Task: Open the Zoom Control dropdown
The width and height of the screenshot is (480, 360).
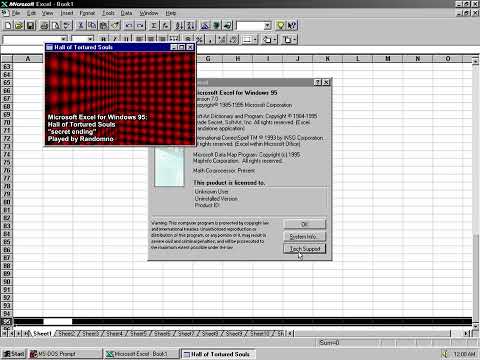Action: pos(267,26)
